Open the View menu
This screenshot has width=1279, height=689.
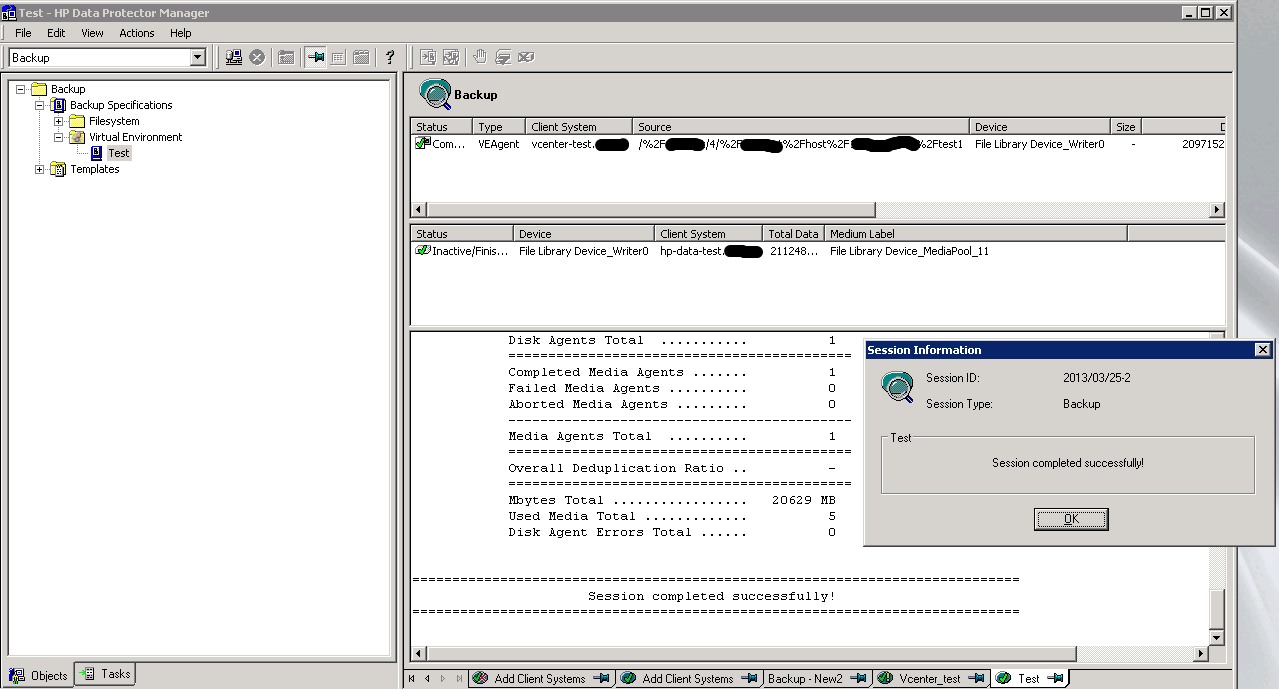(x=92, y=33)
